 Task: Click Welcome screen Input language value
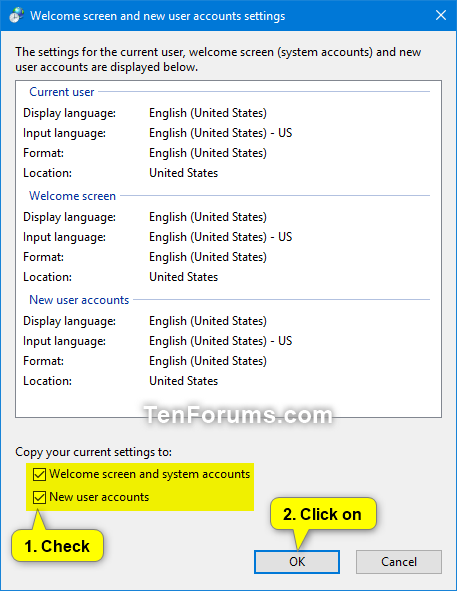pyautogui.click(x=221, y=237)
